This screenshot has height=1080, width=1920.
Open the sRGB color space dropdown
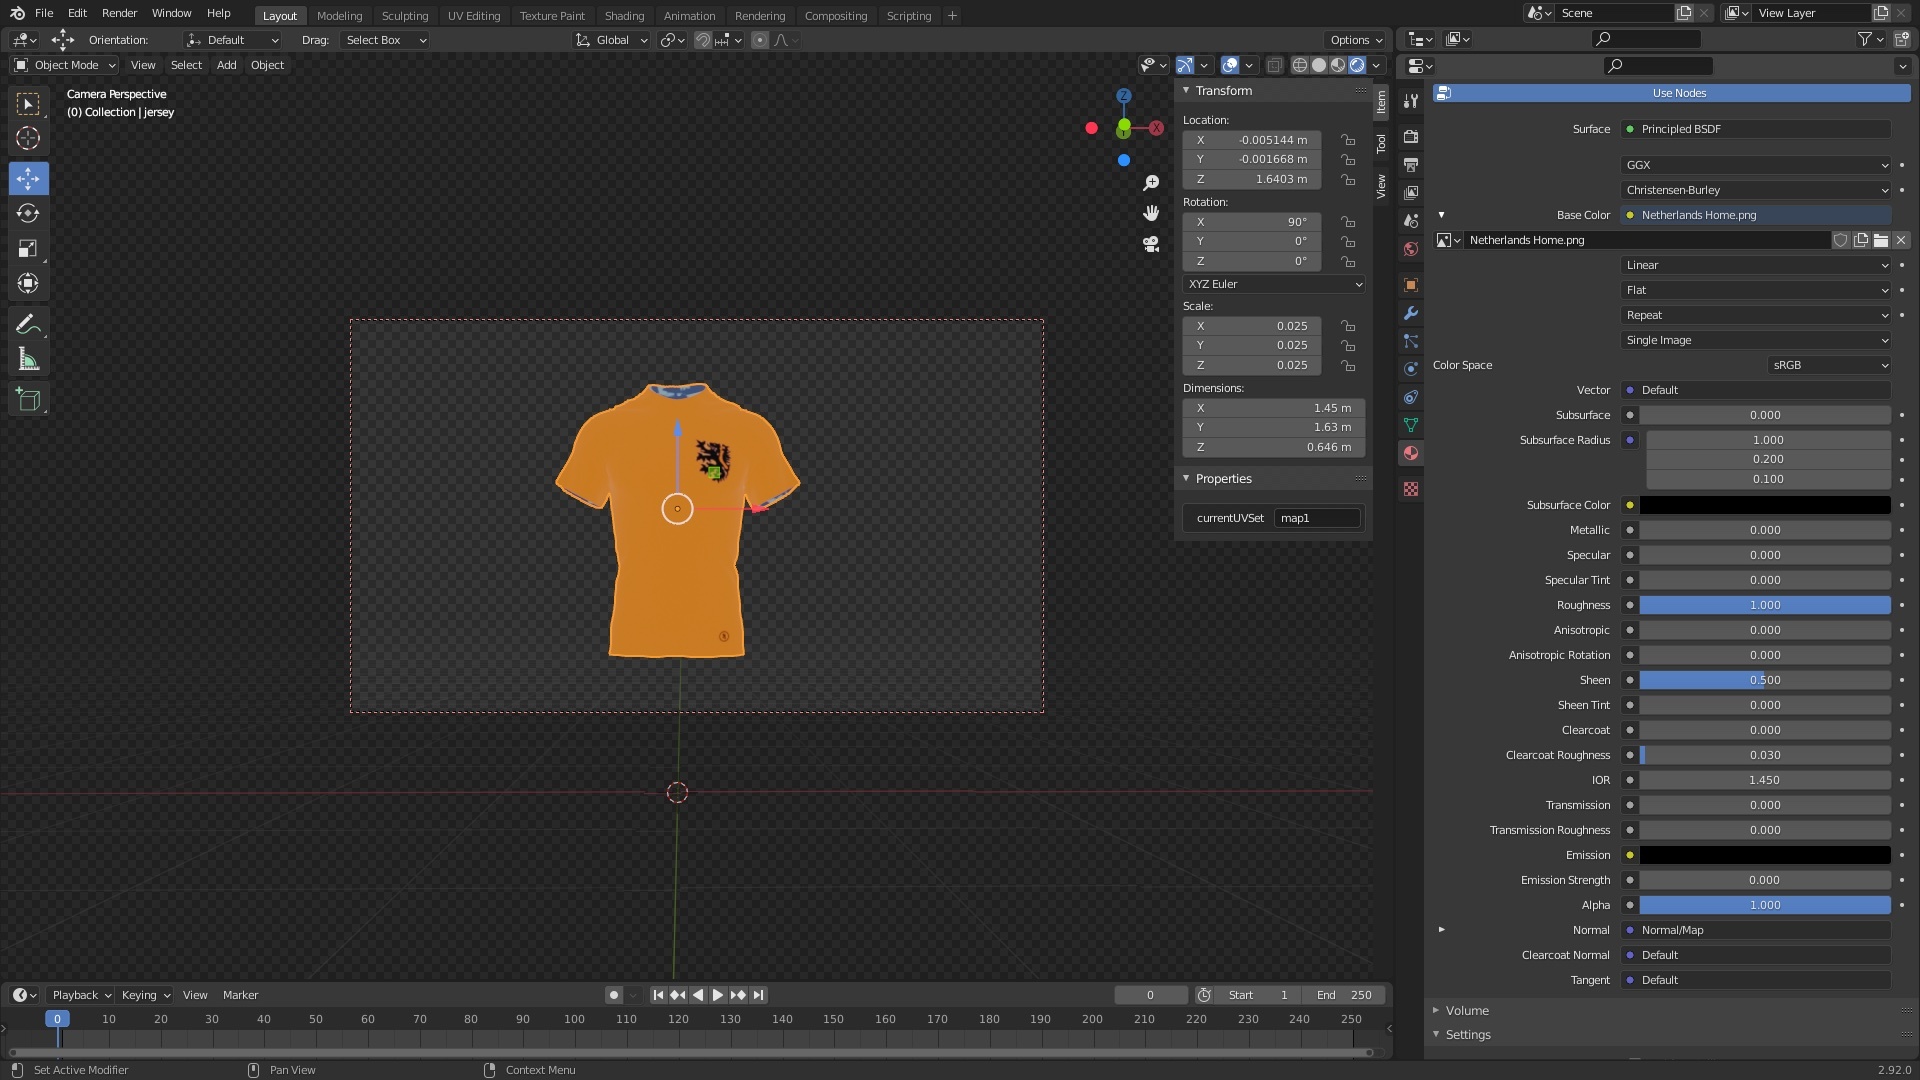[x=1829, y=365]
